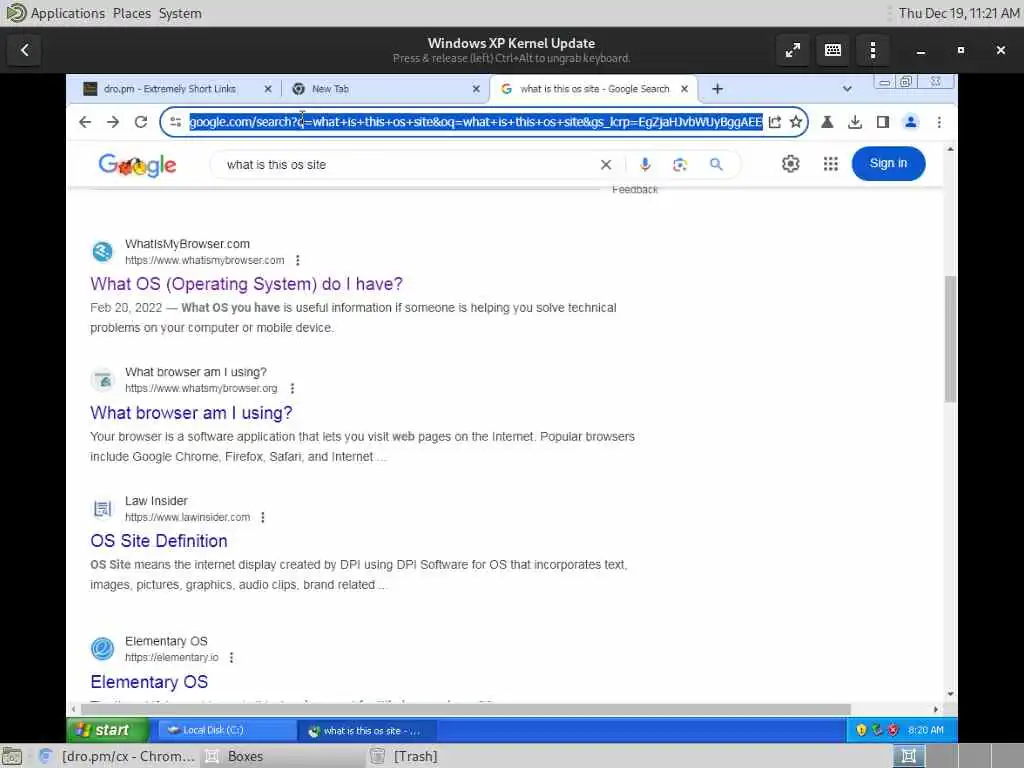Viewport: 1024px width, 768px height.
Task: Click the Sign in button
Action: 888,163
